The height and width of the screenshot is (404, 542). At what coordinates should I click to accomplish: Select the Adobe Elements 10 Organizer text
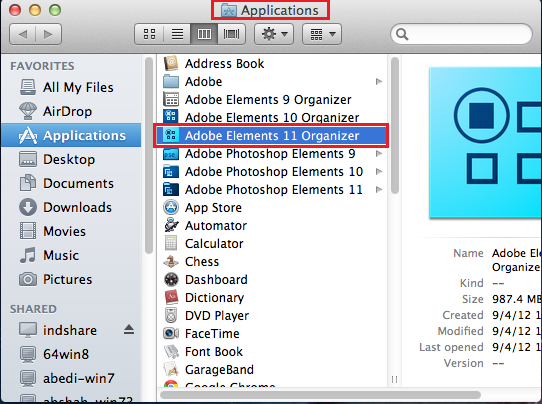(272, 118)
